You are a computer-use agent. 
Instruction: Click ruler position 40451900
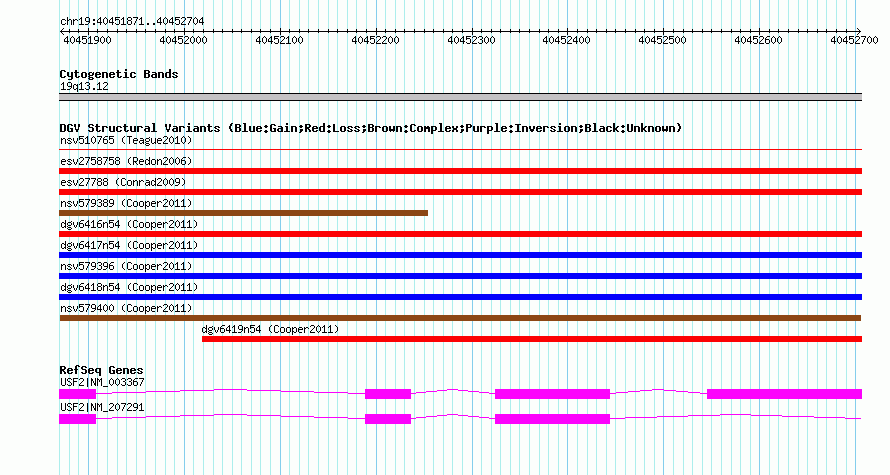[87, 40]
